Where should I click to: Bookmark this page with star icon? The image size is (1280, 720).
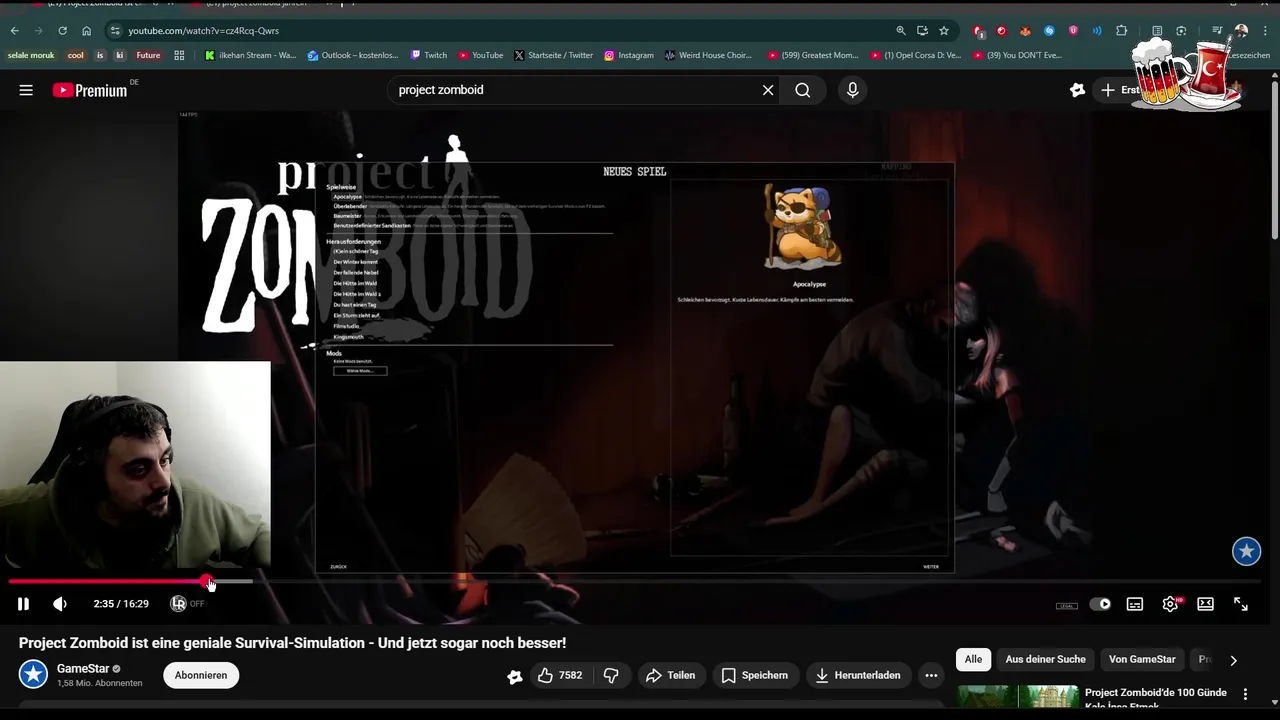point(944,31)
